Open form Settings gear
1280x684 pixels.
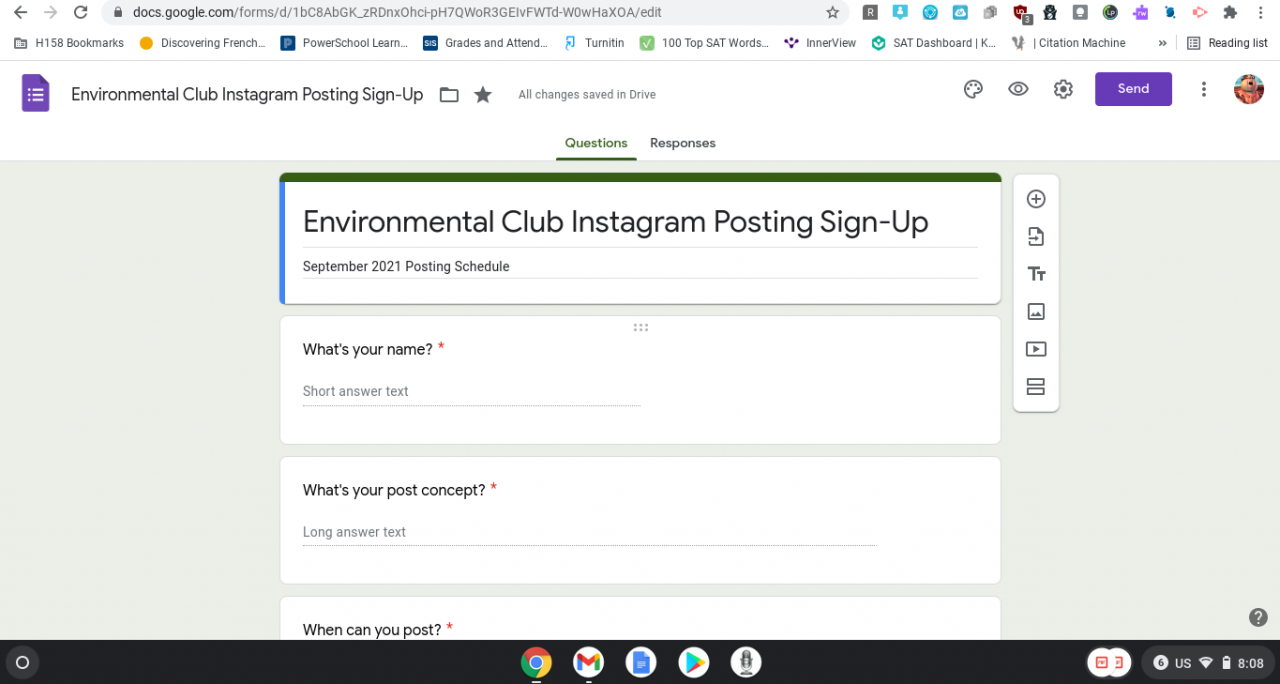tap(1063, 89)
